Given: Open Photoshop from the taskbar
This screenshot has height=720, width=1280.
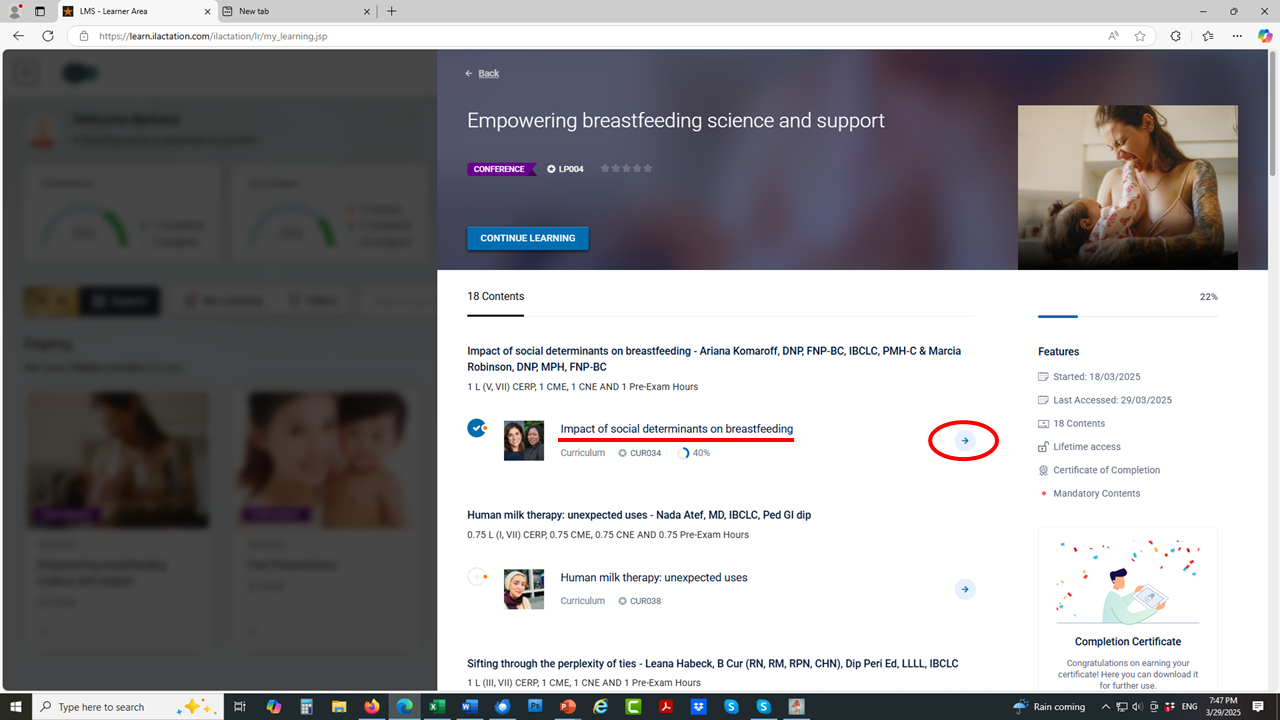Looking at the screenshot, I should tap(535, 706).
